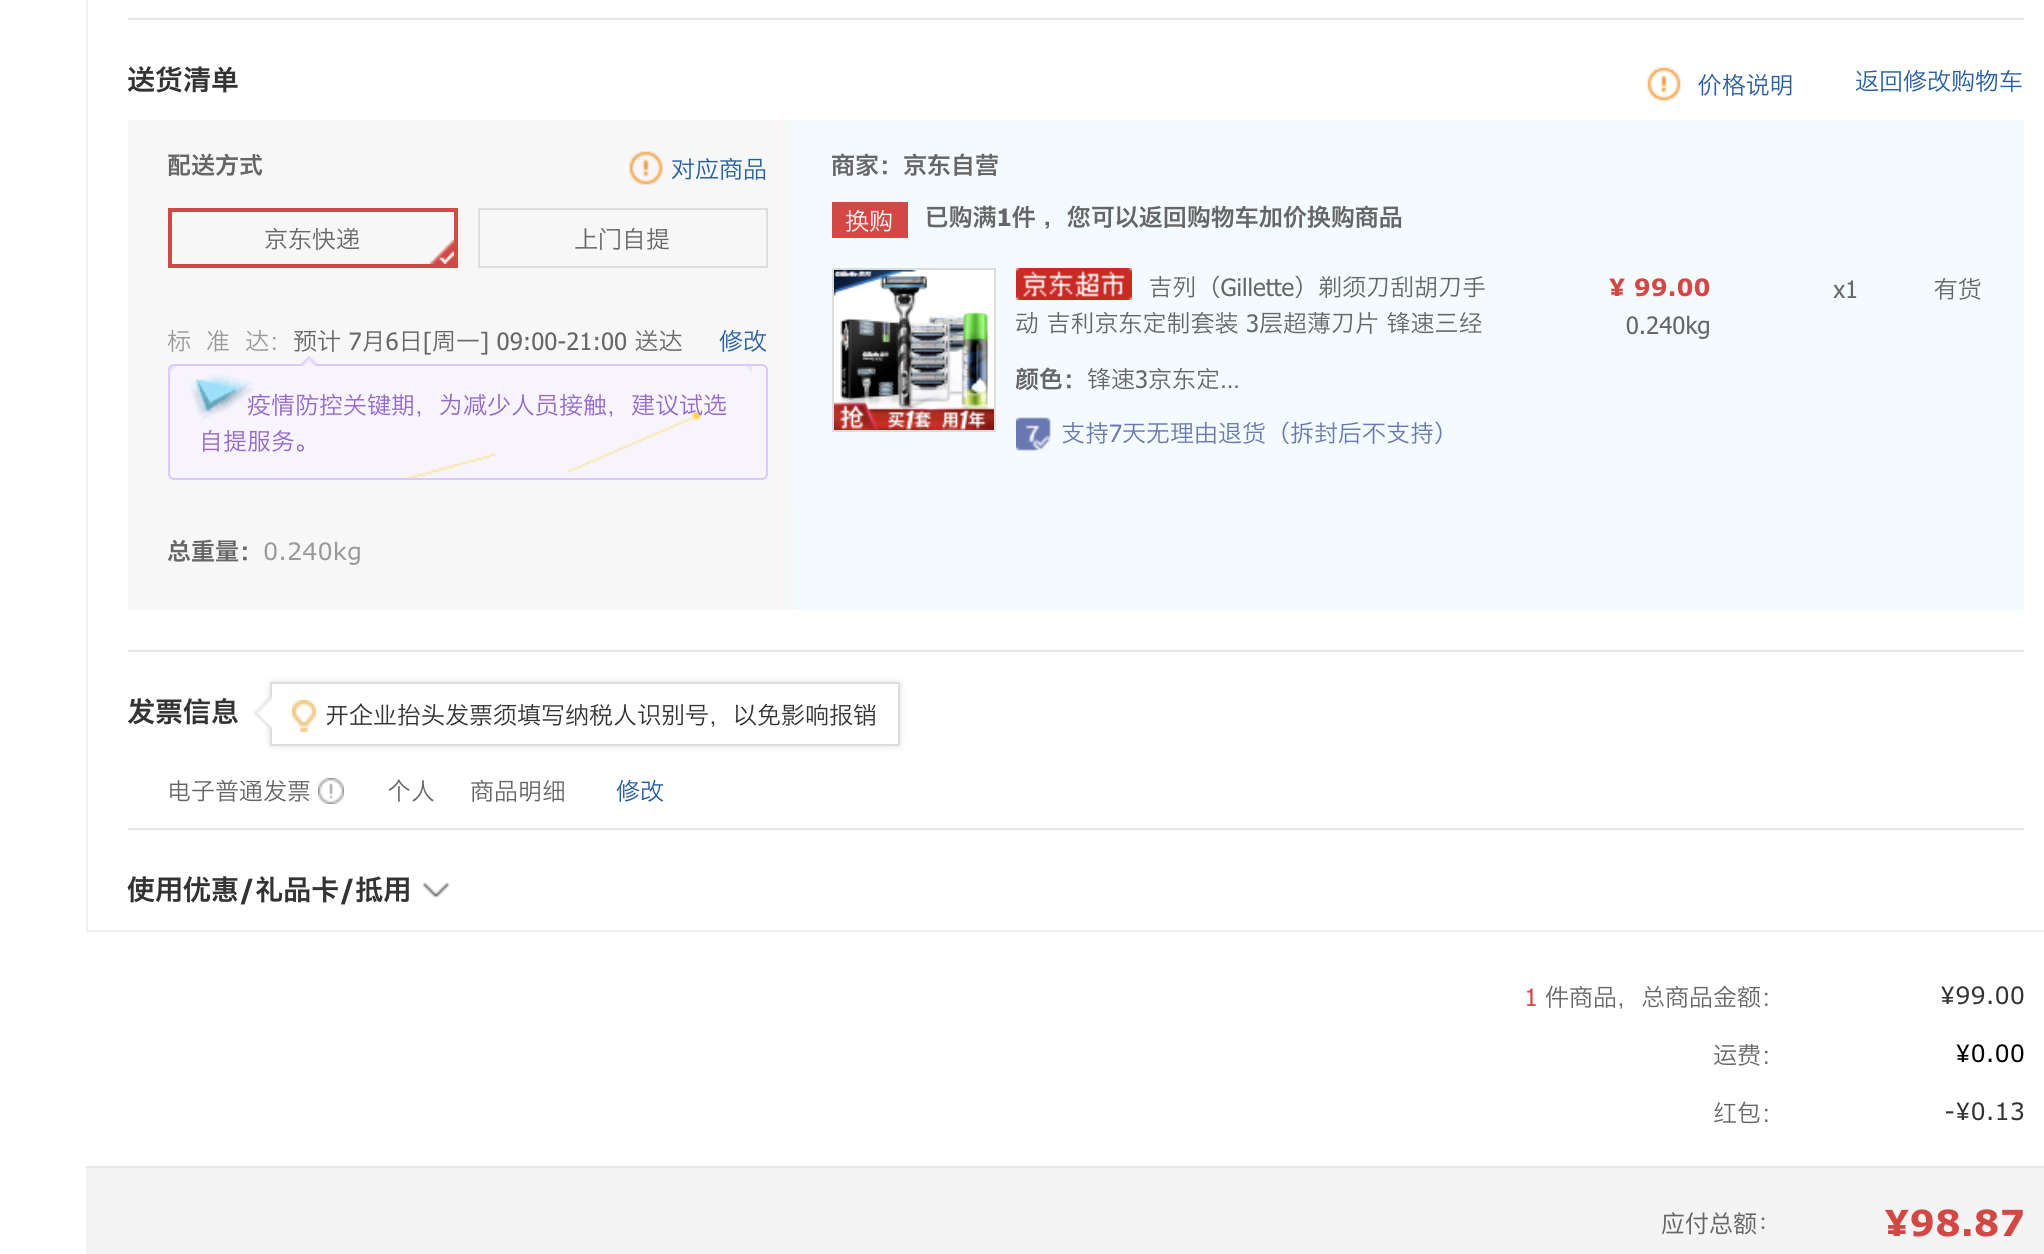The image size is (2044, 1254).
Task: Click the price explanation warning icon
Action: pos(1664,84)
